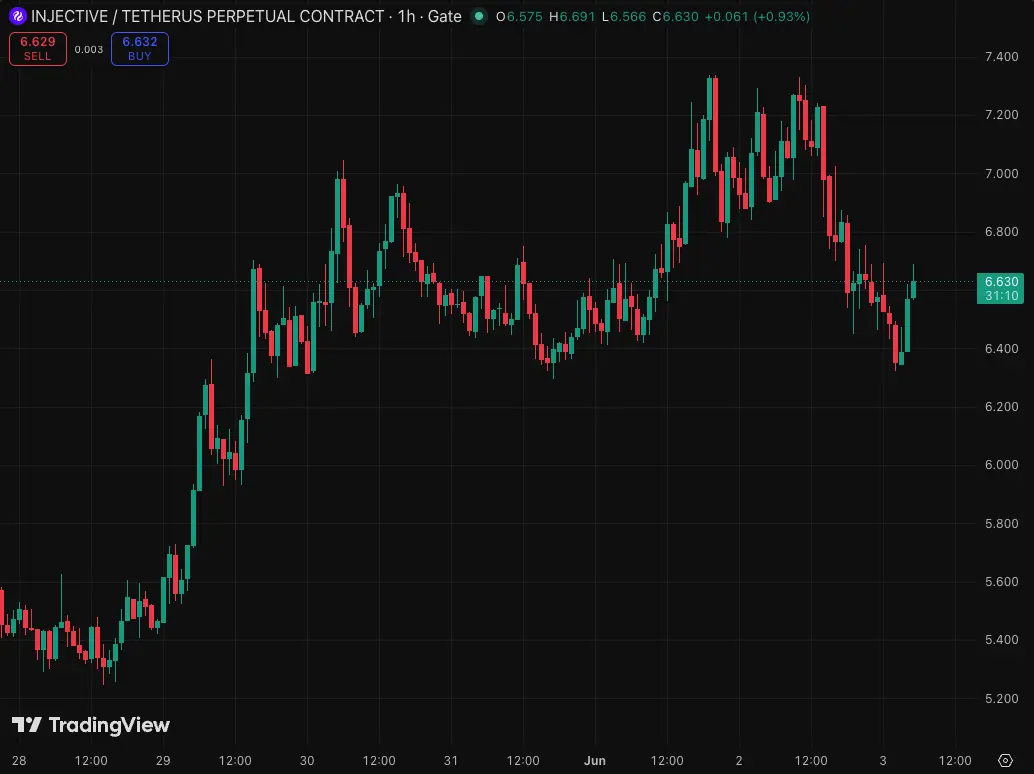Image resolution: width=1034 pixels, height=774 pixels.
Task: Click the 5.400 price axis label
Action: tap(1002, 640)
